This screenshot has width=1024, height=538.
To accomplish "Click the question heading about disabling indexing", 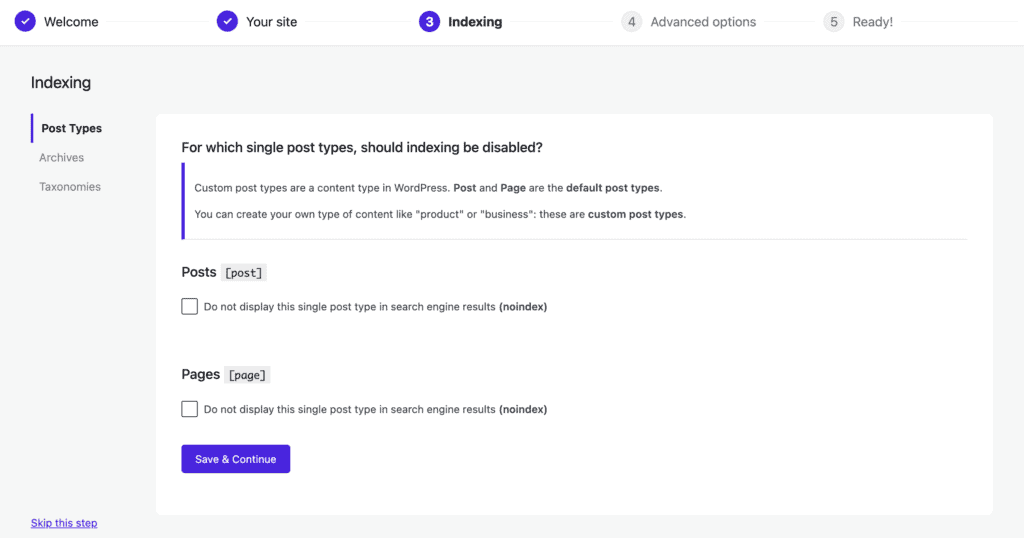I will coord(362,148).
